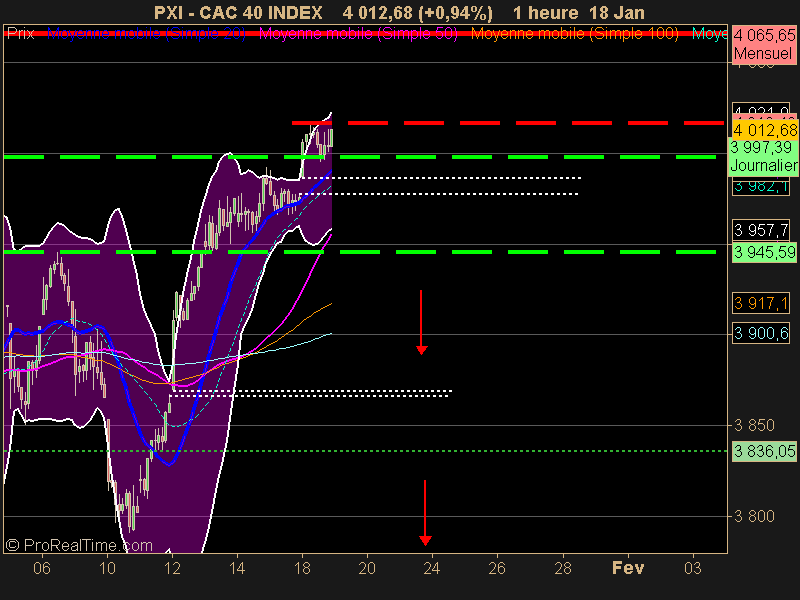Click the '3 800' price axis value
800x600 pixels.
[x=754, y=516]
